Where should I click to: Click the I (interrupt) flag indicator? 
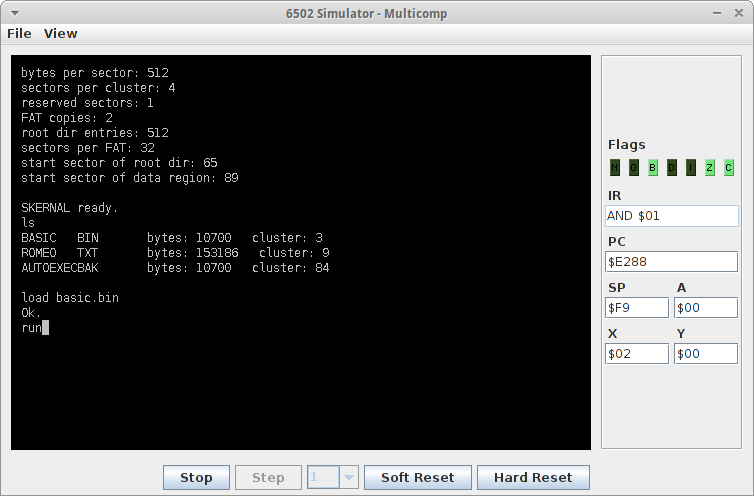tap(691, 168)
